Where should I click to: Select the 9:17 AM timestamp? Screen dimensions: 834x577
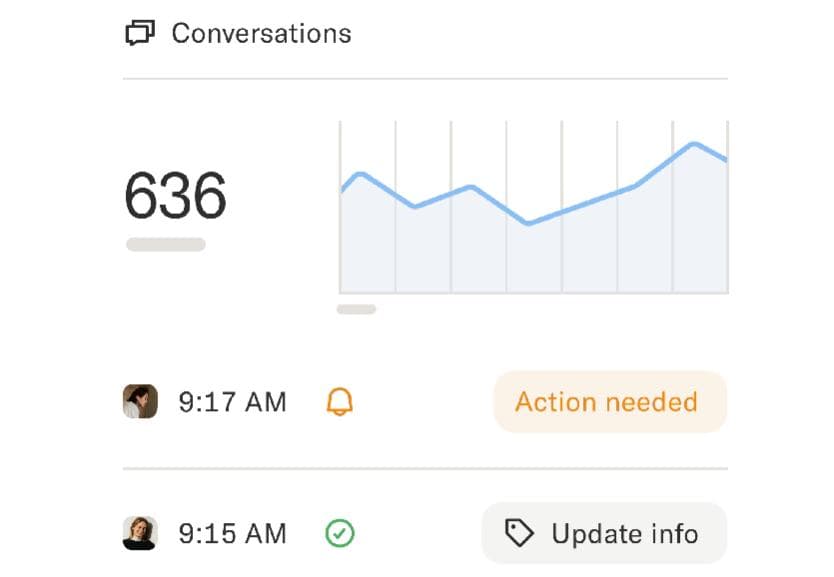coord(233,402)
